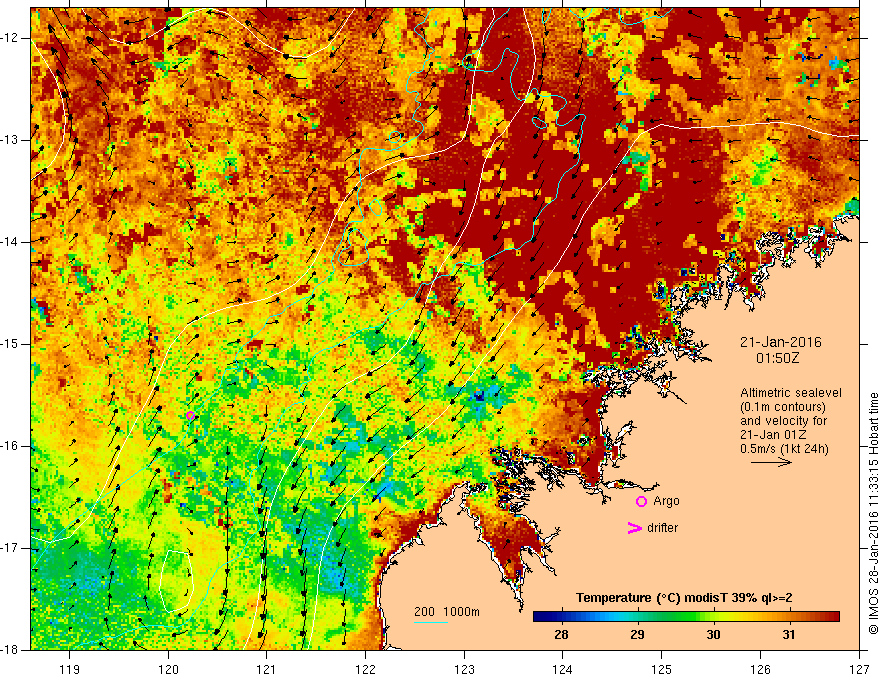Click the '01:50Z' time label
This screenshot has width=880, height=680.
(777, 358)
